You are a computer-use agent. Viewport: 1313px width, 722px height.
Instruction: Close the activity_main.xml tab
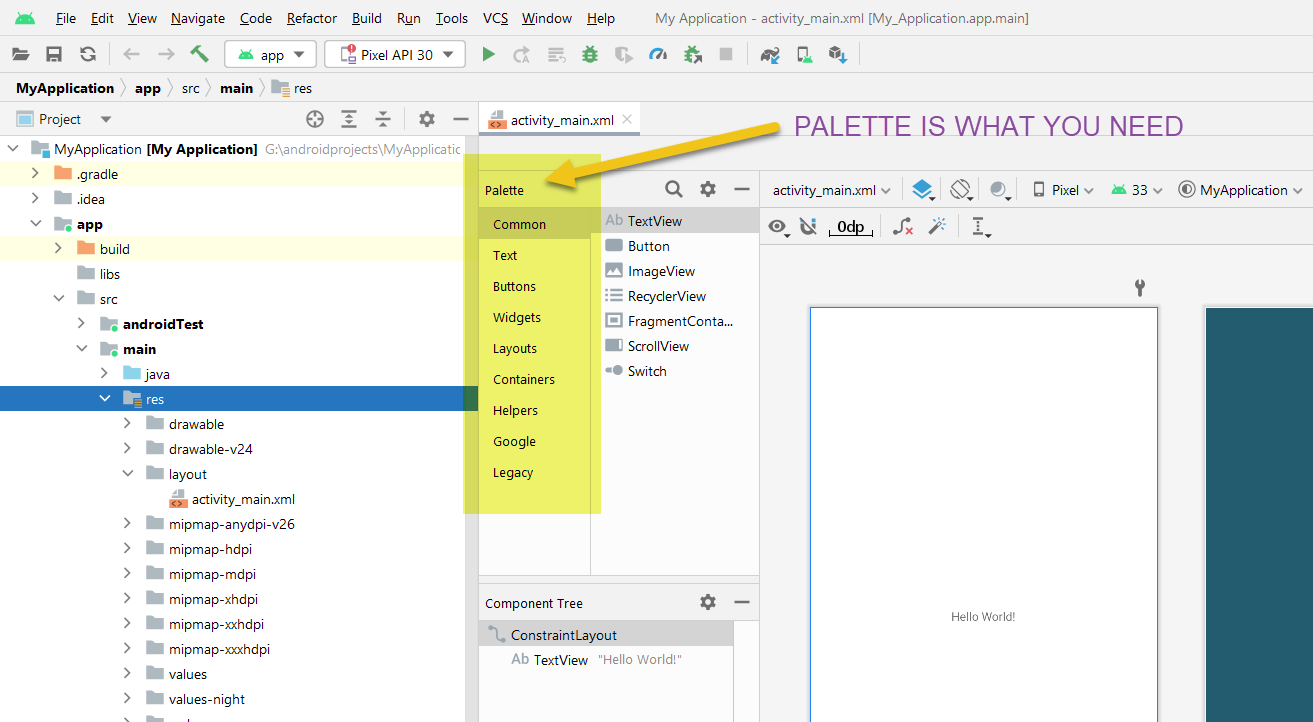coord(627,119)
